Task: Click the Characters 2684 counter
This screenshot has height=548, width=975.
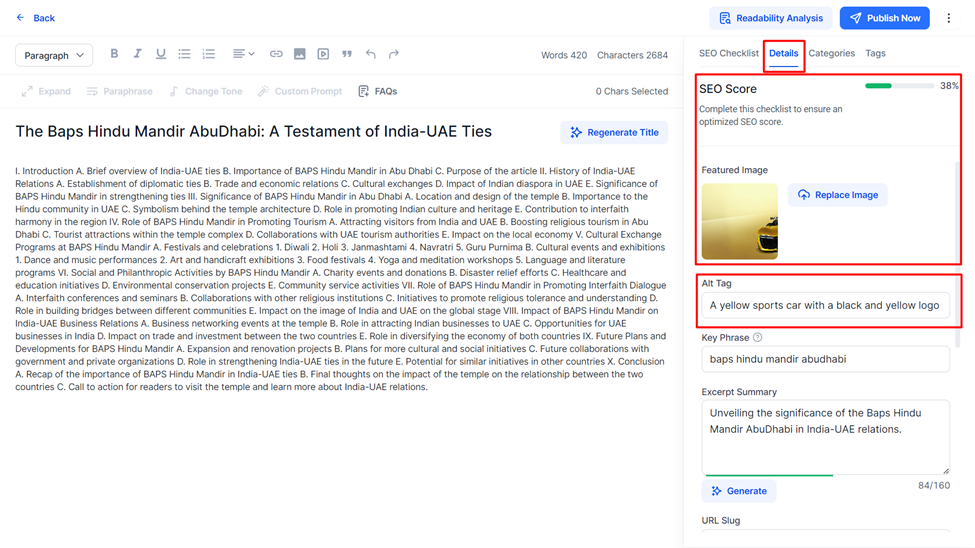Action: (632, 55)
